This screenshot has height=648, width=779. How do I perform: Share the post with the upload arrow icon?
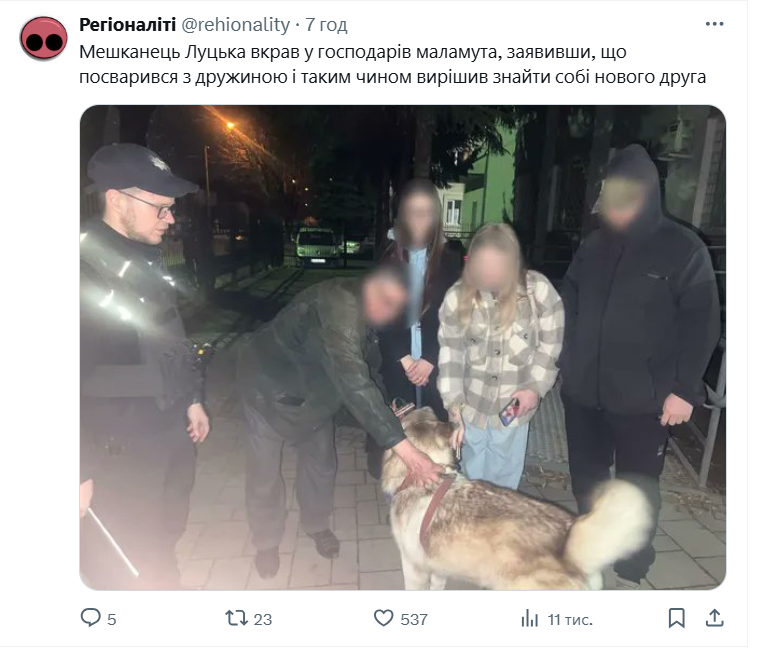point(714,618)
